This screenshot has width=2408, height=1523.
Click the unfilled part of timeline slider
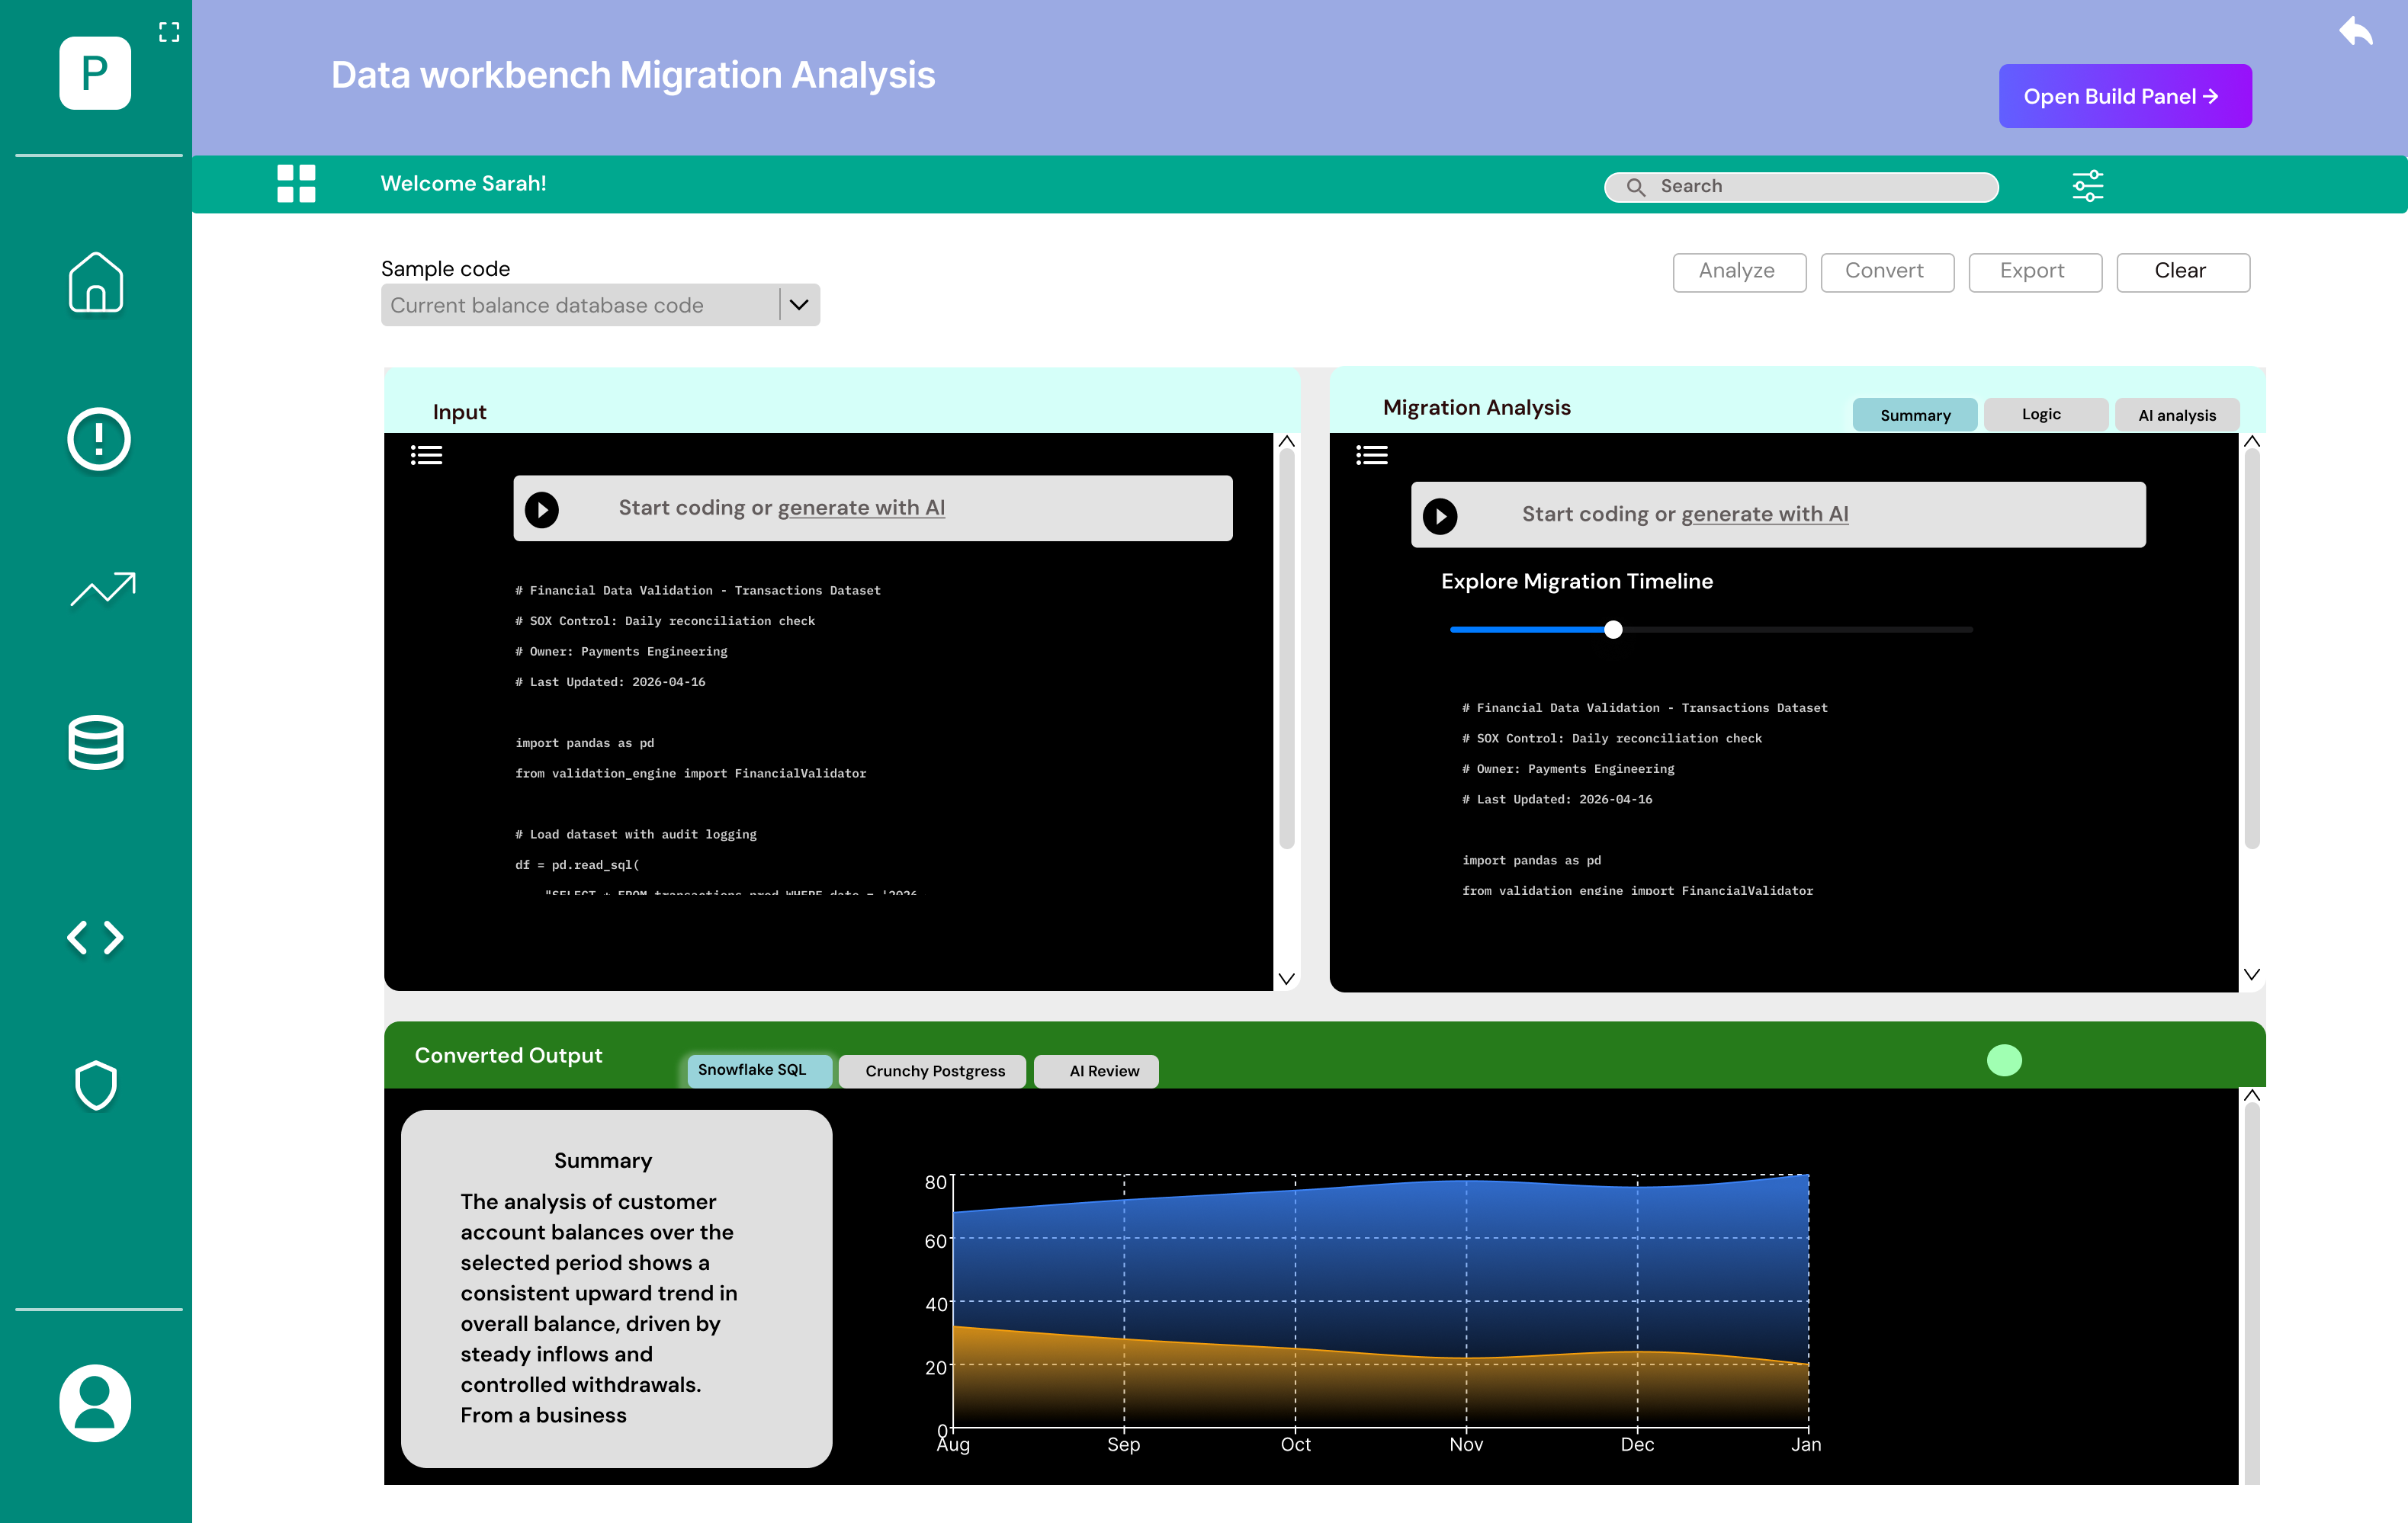tap(1798, 629)
